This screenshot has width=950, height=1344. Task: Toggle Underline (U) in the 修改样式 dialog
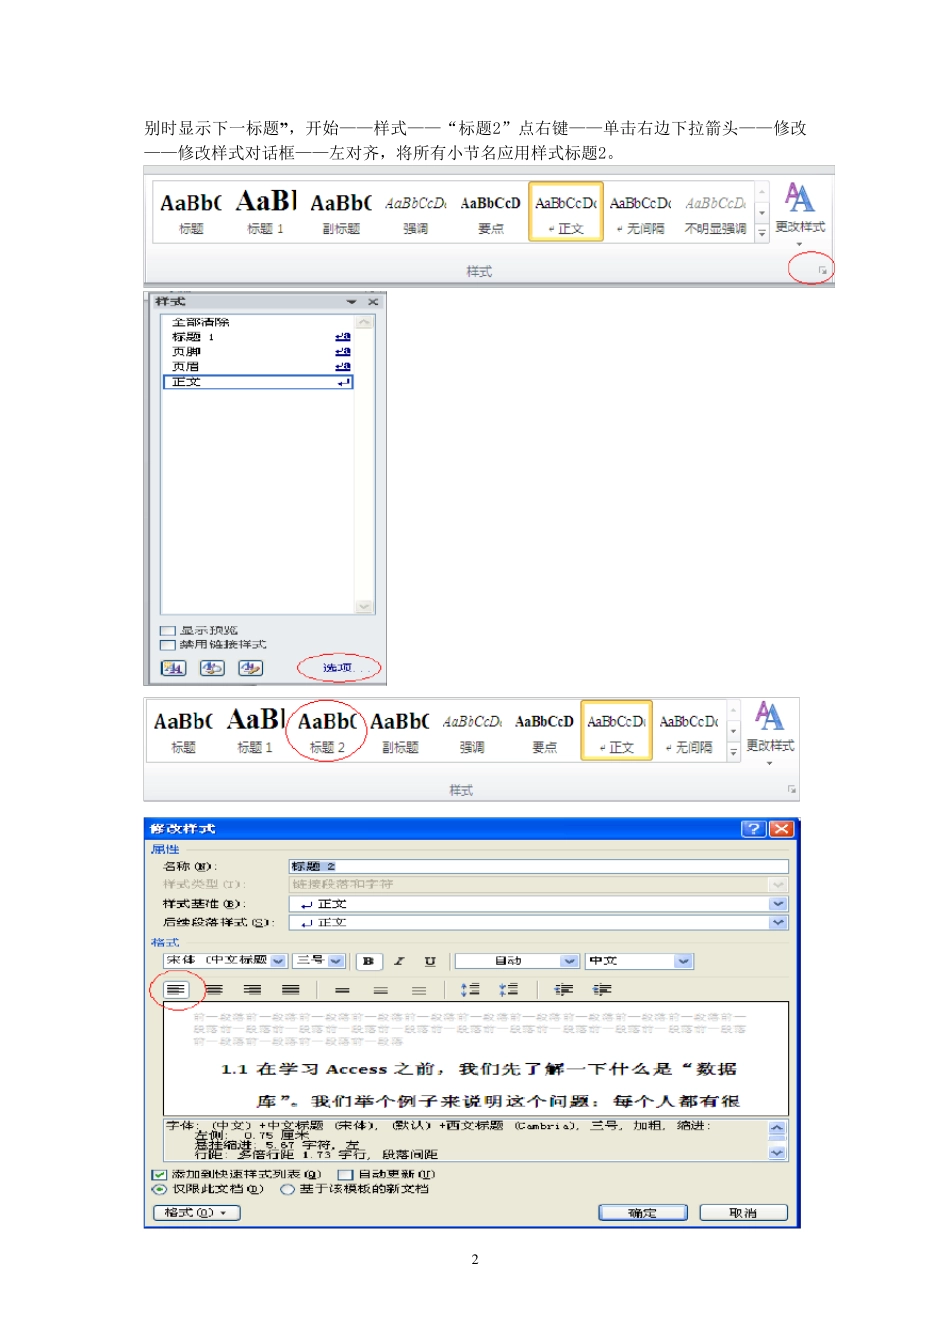pos(430,961)
